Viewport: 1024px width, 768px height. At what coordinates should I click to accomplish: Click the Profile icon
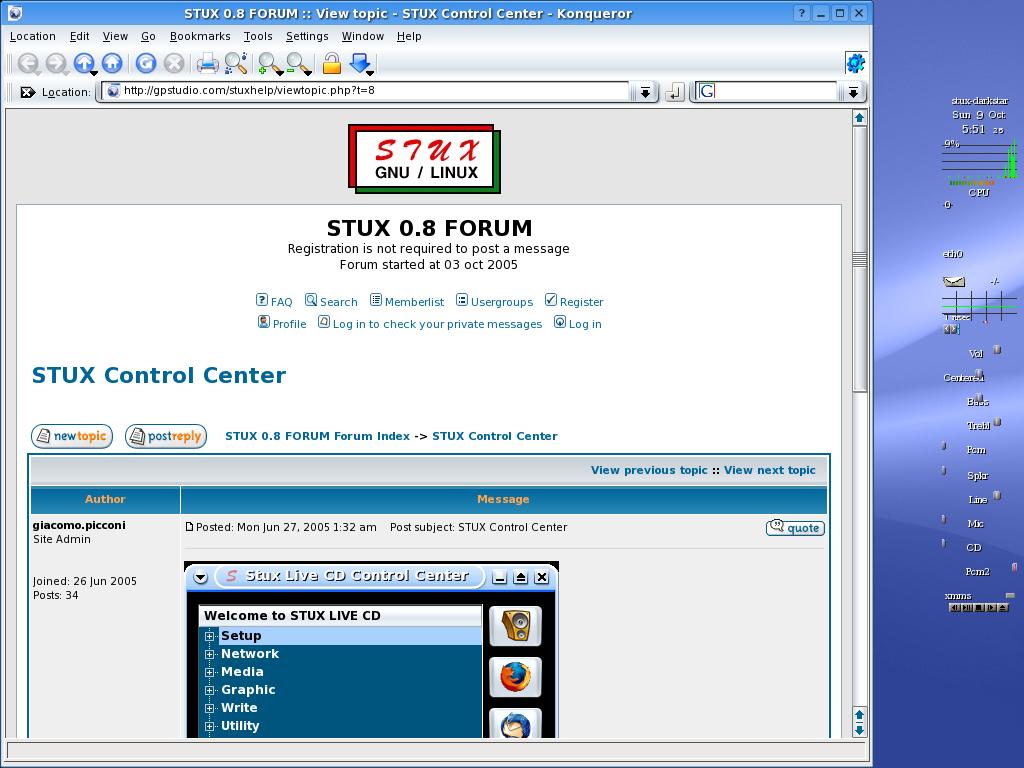264,321
